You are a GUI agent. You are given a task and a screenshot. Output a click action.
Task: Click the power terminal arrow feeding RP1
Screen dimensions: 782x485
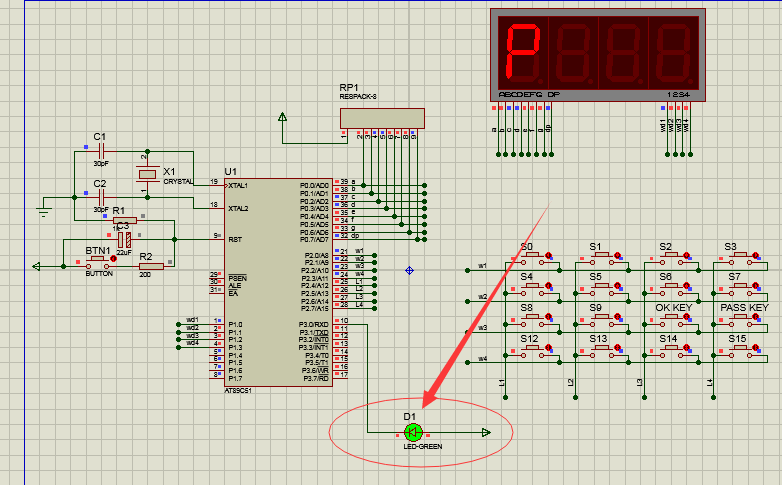pos(282,117)
